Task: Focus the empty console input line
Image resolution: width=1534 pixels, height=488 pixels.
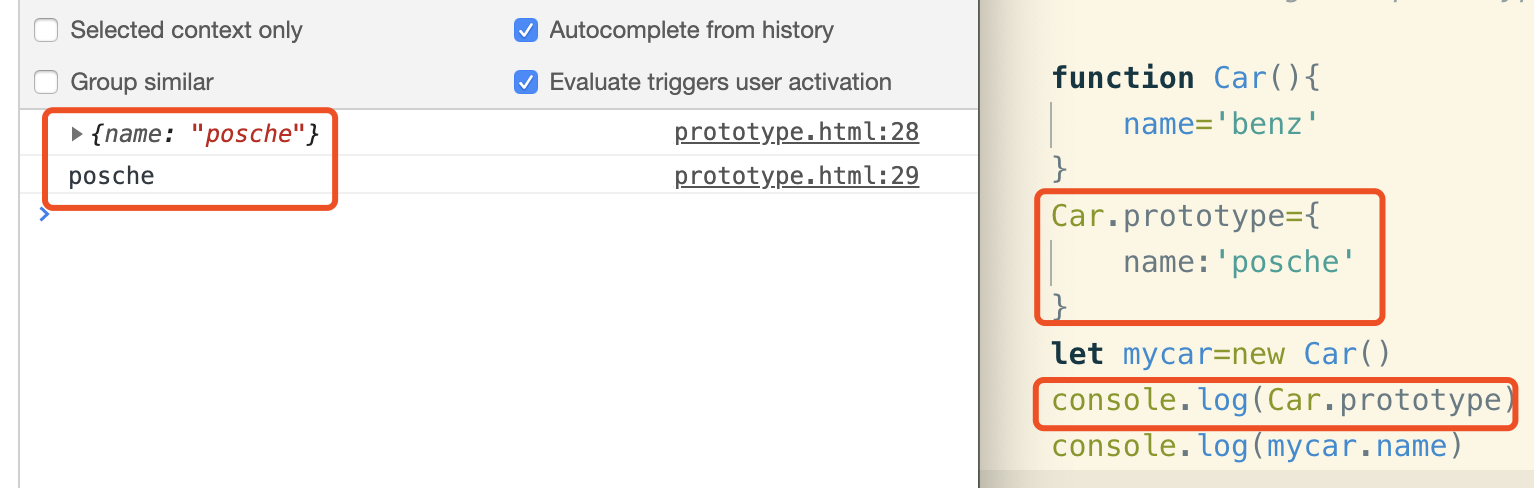Action: [x=400, y=214]
